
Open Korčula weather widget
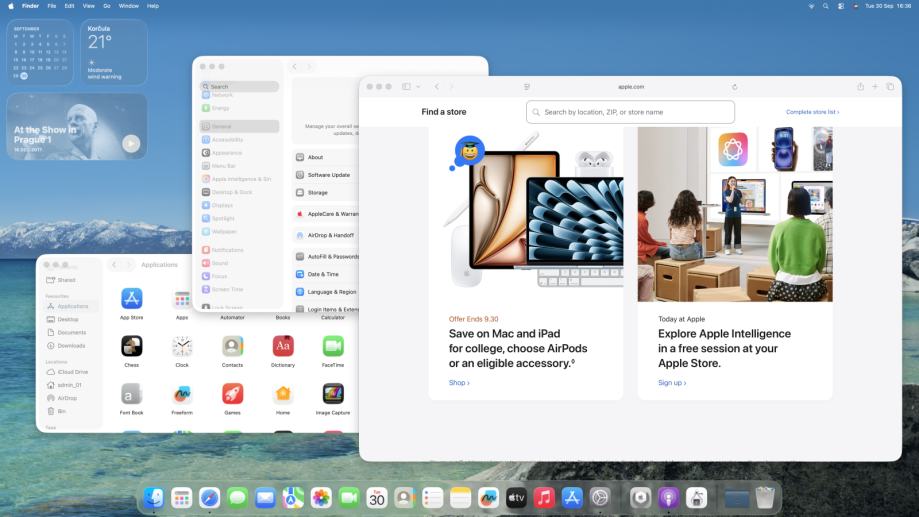[114, 52]
